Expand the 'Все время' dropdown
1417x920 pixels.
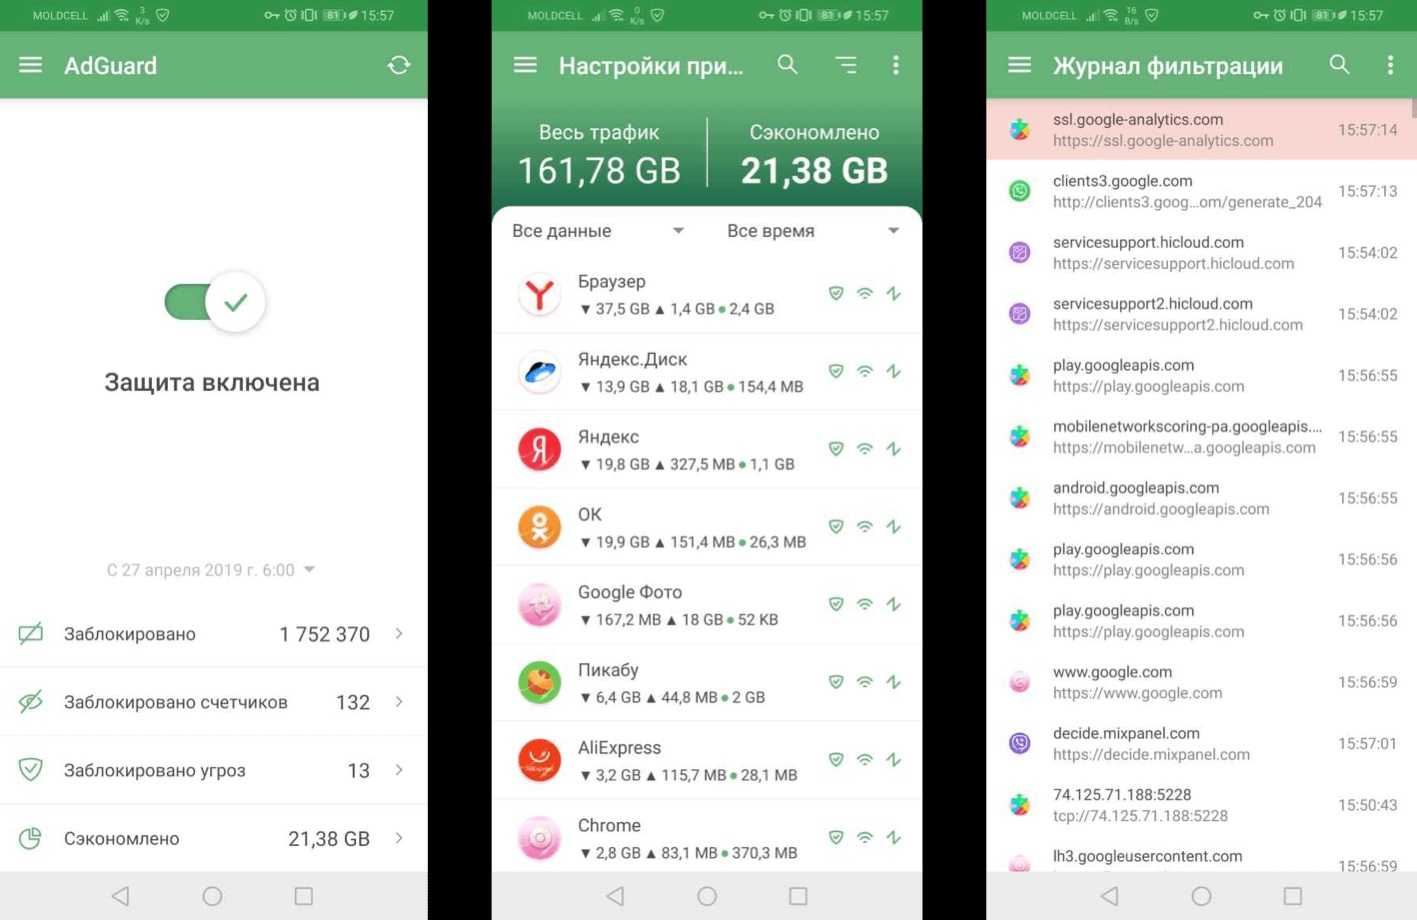813,231
